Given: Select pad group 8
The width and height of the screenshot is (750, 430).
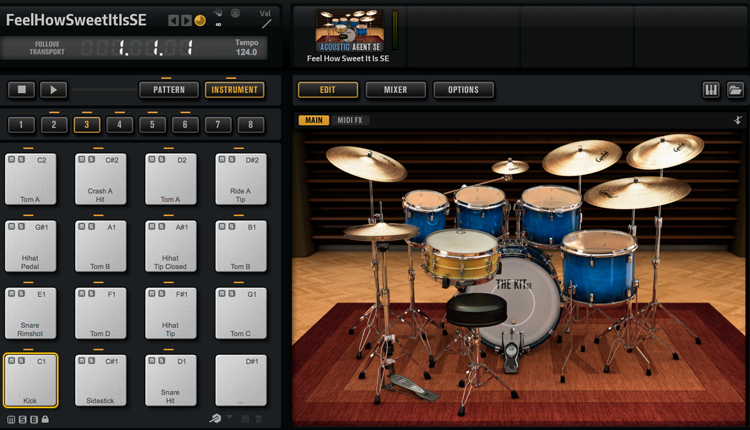Looking at the screenshot, I should click(251, 124).
